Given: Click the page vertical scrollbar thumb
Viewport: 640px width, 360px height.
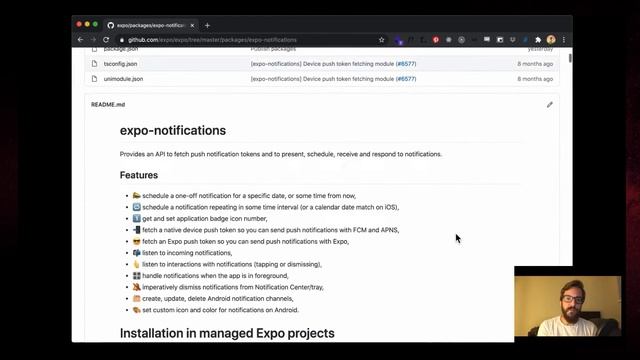Looking at the screenshot, I should tap(570, 58).
